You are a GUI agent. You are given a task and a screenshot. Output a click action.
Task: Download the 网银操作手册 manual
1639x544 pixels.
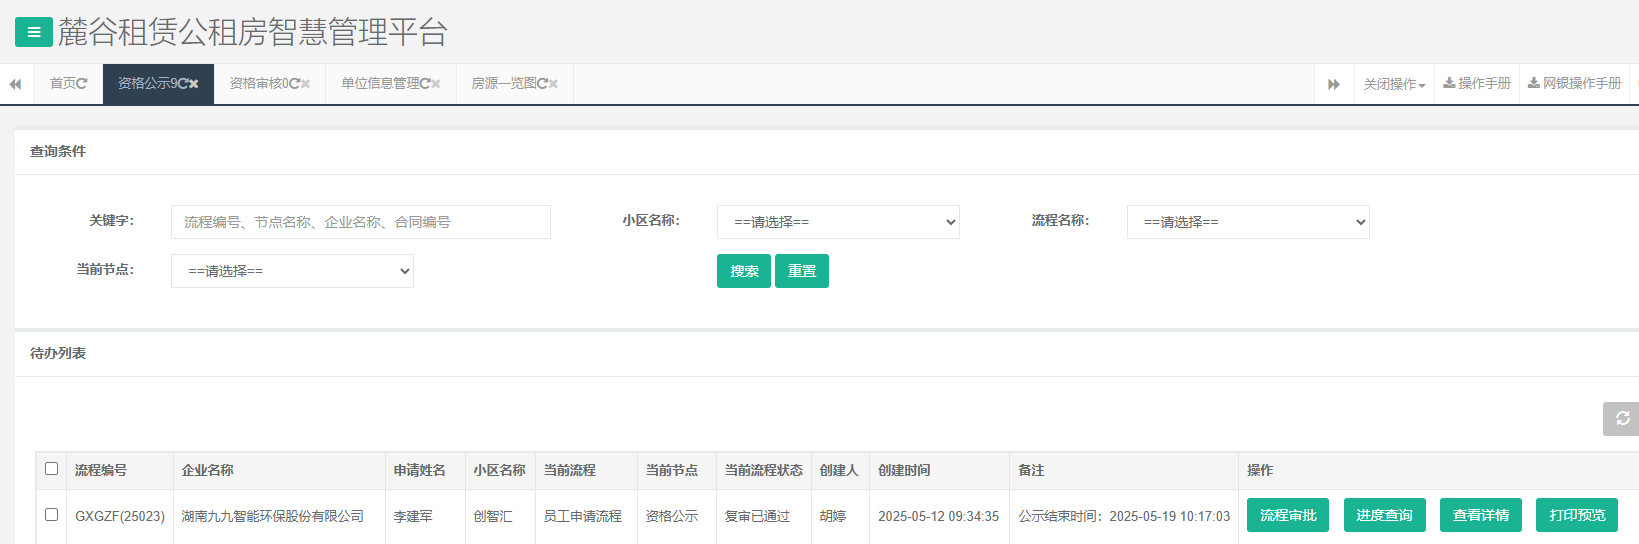1574,84
